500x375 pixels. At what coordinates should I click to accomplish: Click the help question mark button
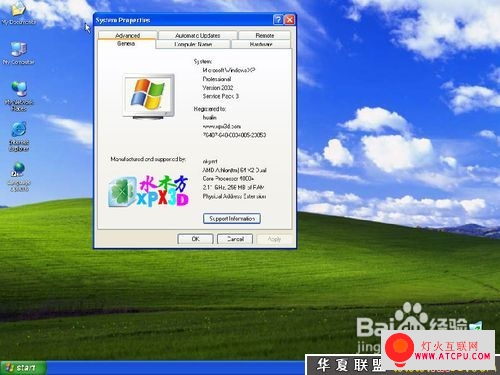click(278, 20)
